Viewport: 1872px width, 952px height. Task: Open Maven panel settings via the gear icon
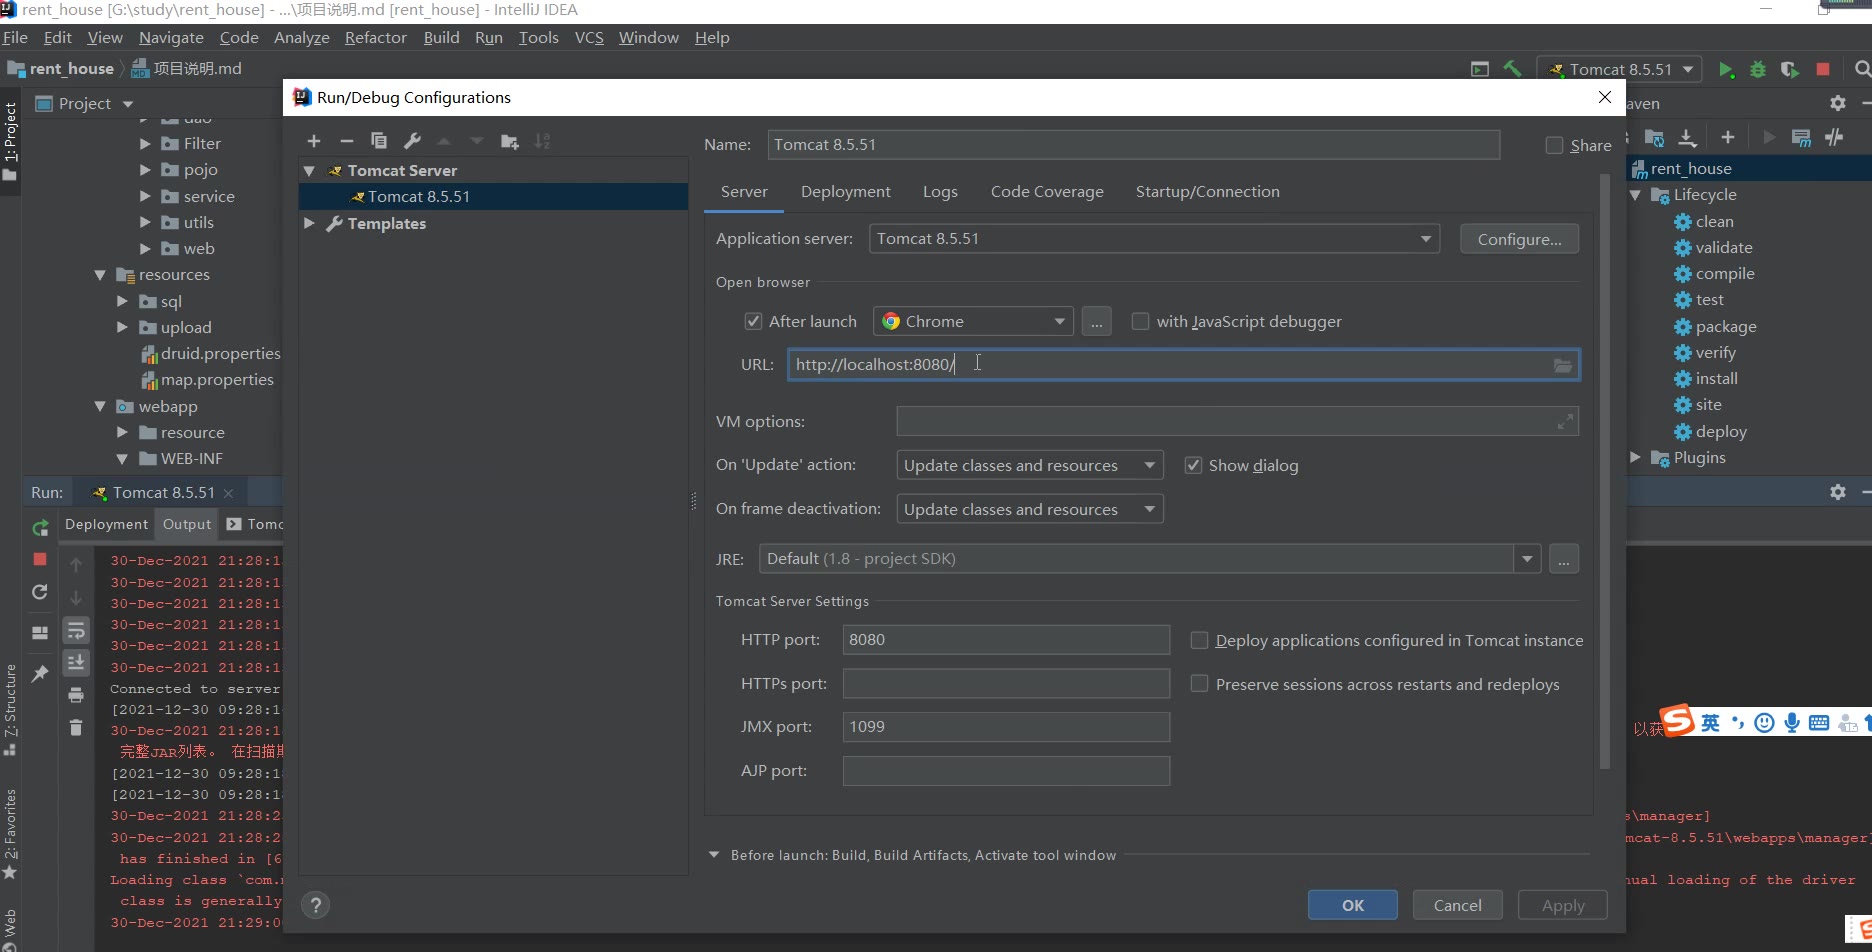(x=1838, y=103)
